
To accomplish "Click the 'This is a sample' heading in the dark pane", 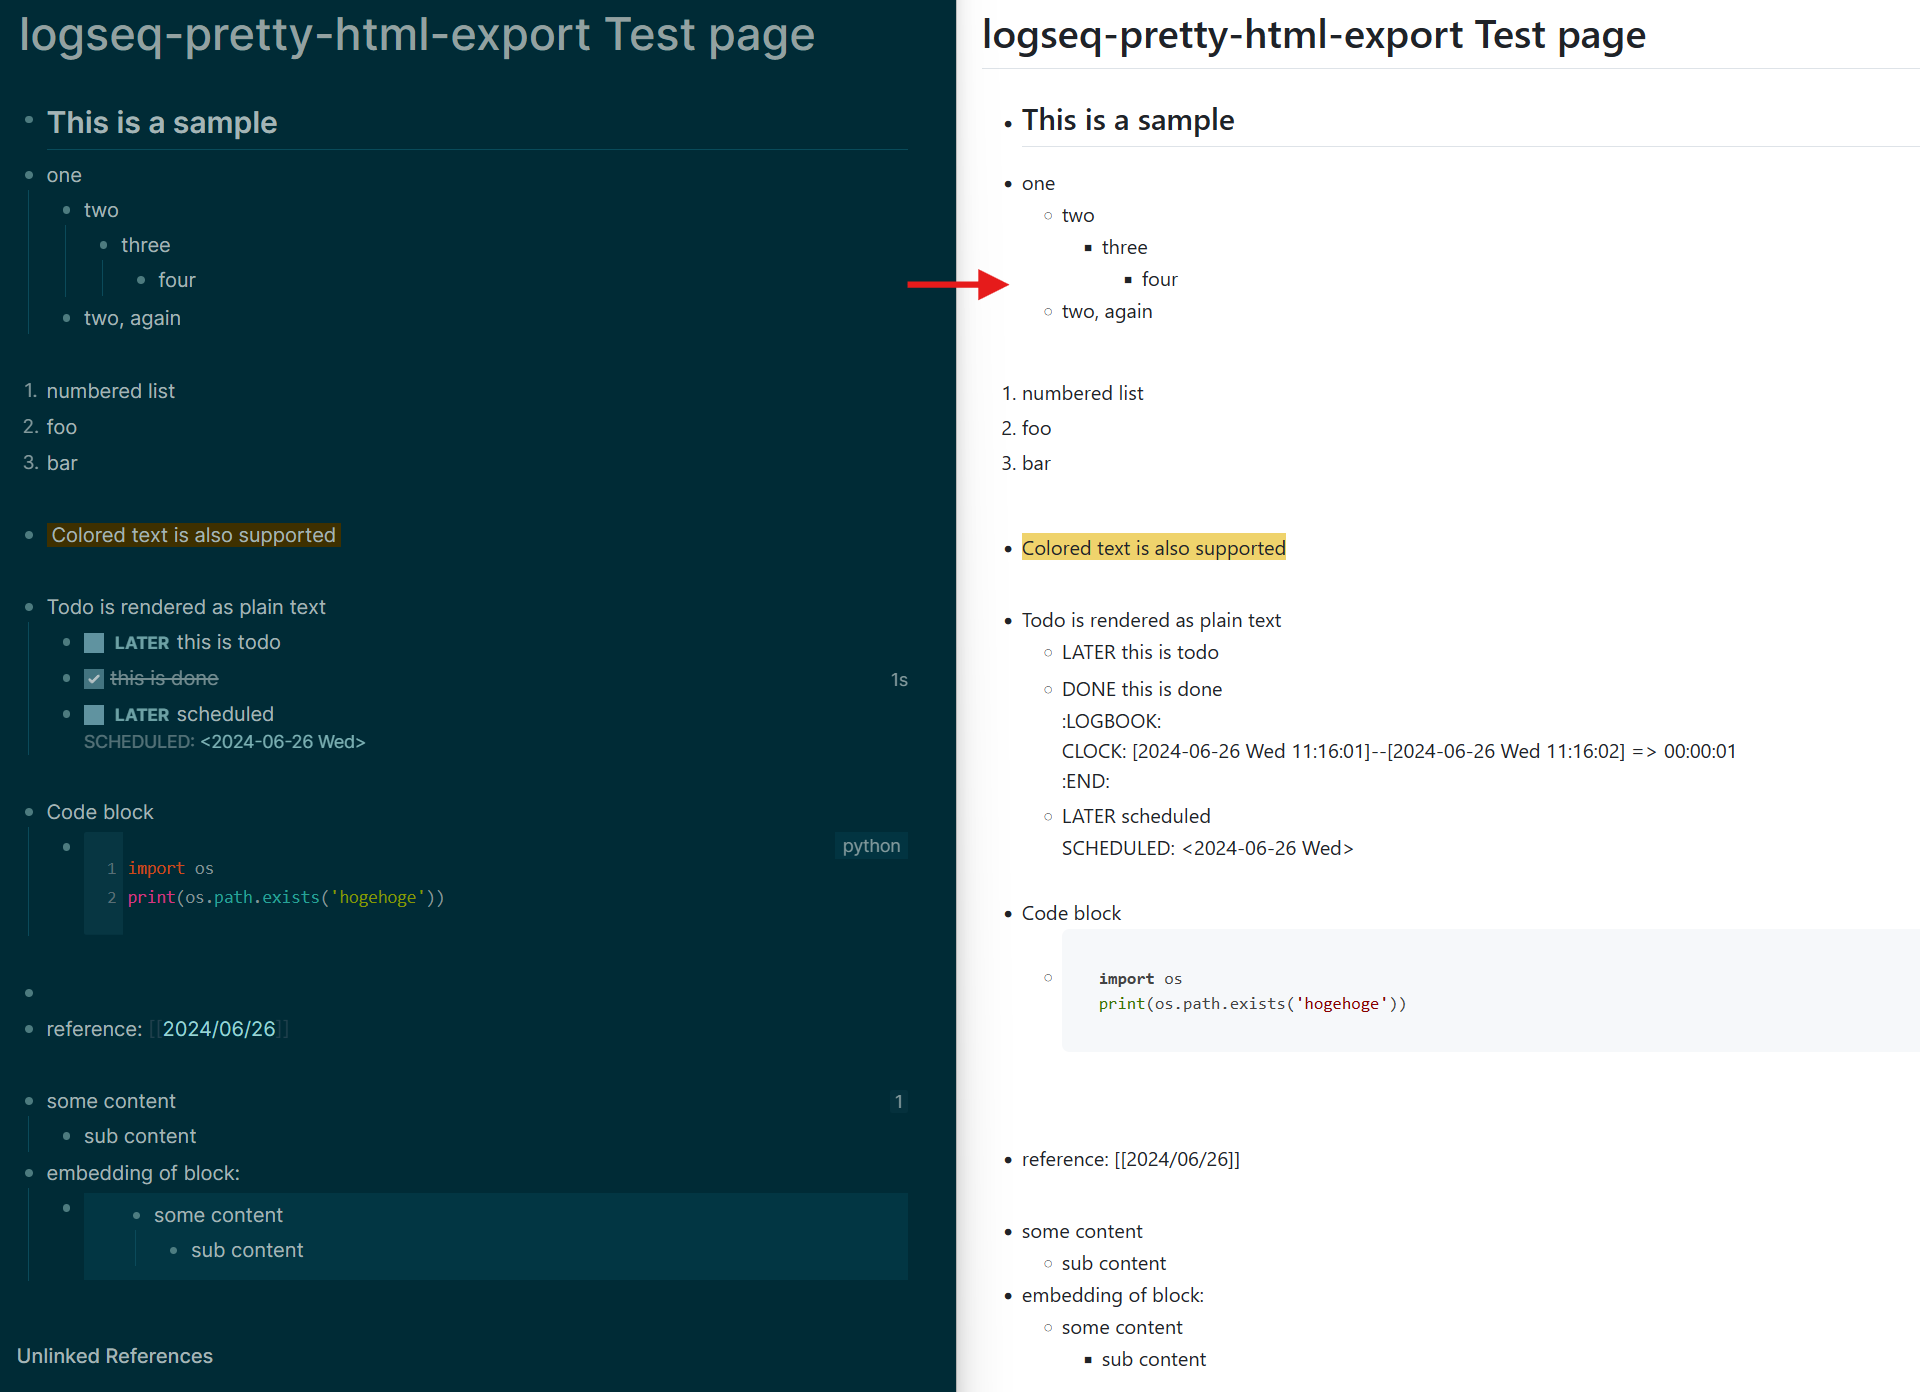I will [x=162, y=123].
